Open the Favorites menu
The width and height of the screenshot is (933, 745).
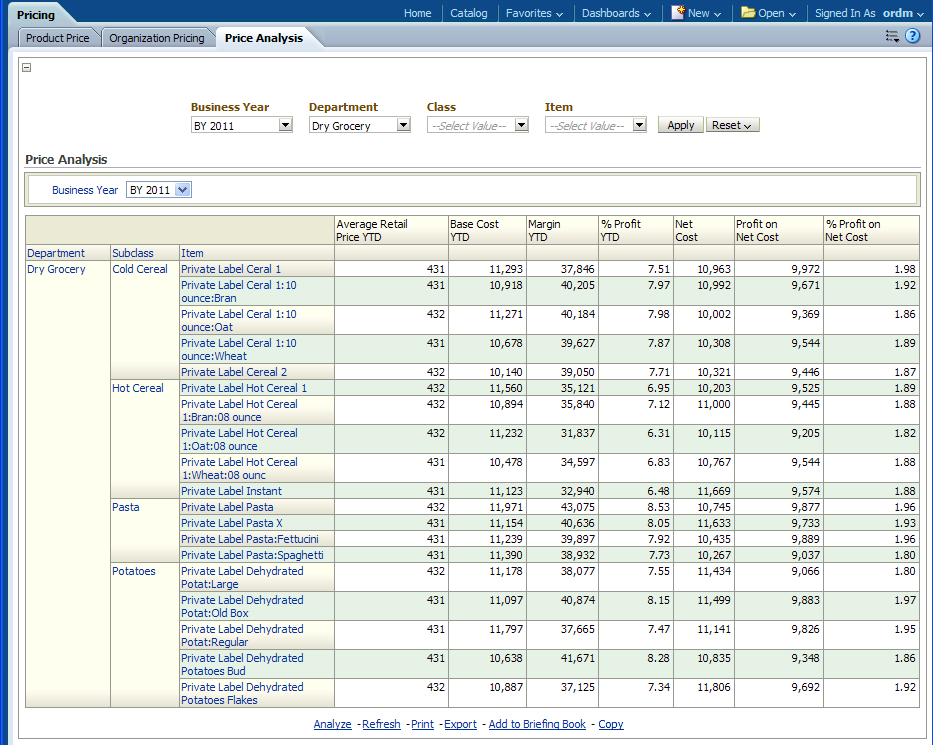coord(534,13)
